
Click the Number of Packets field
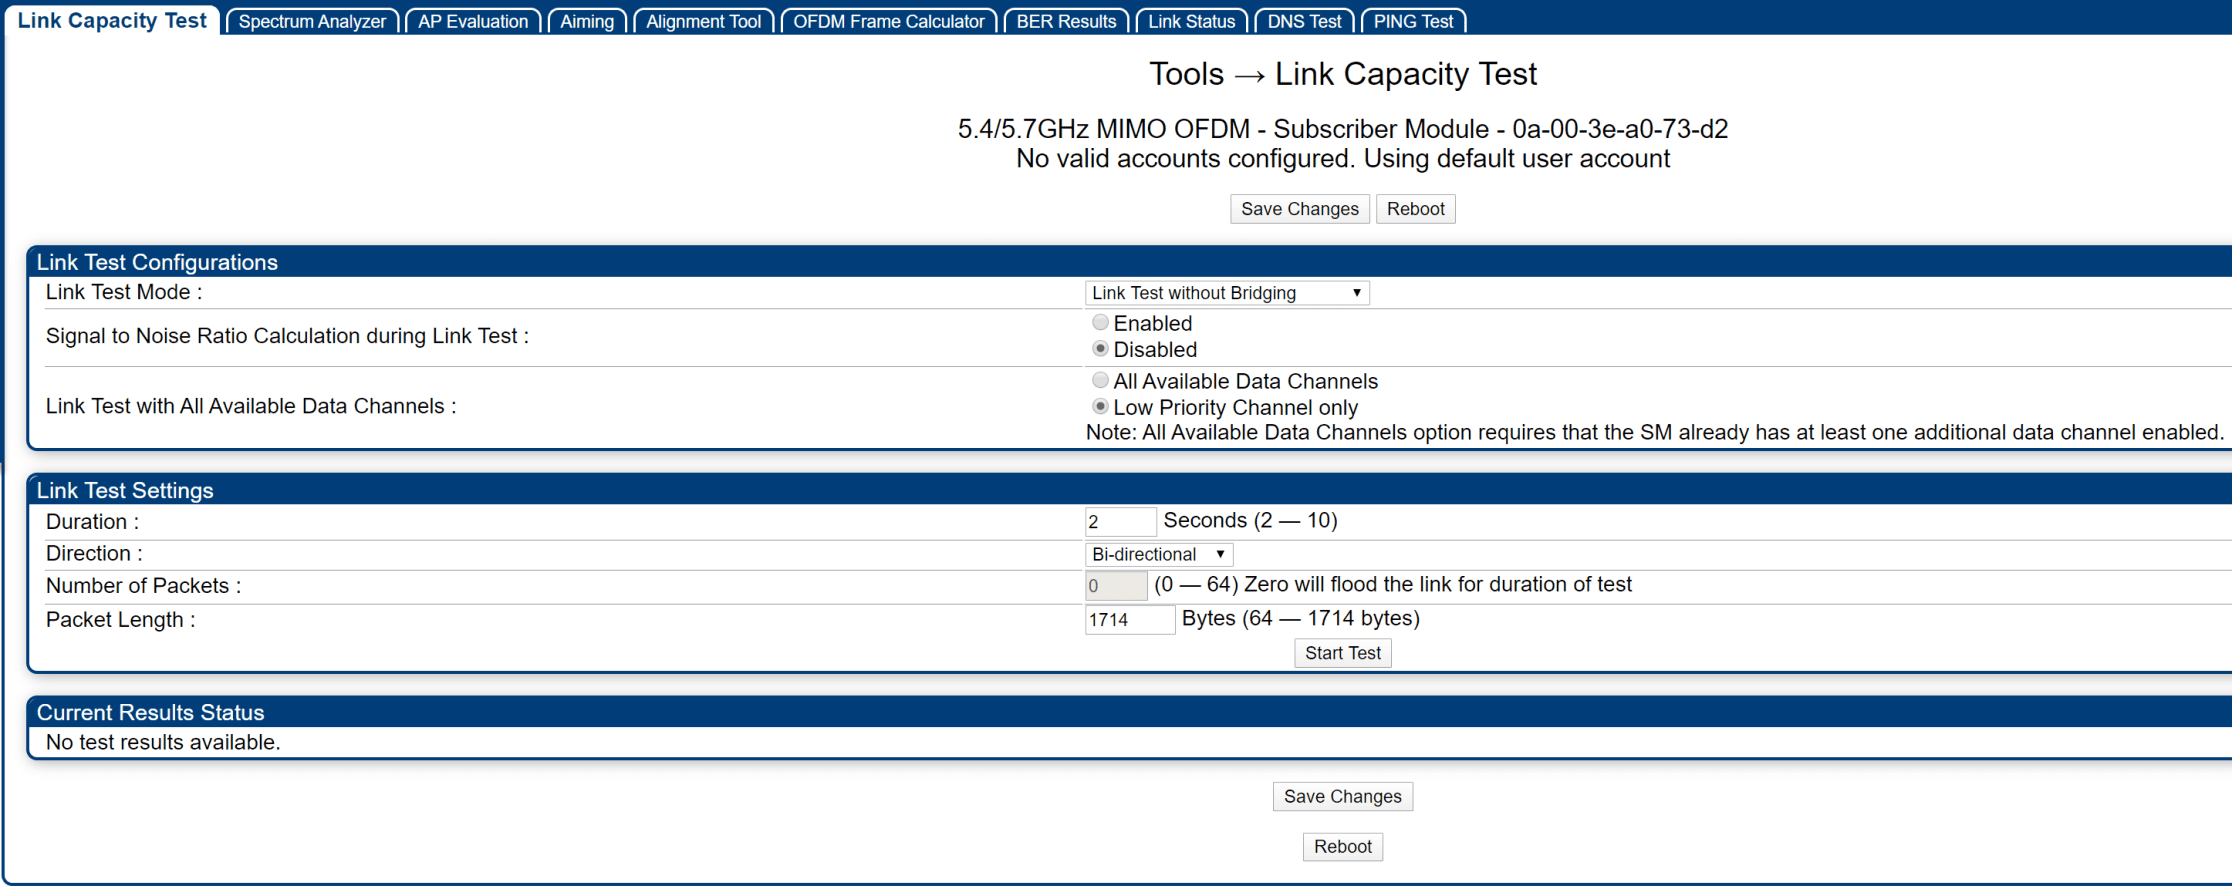coord(1116,586)
